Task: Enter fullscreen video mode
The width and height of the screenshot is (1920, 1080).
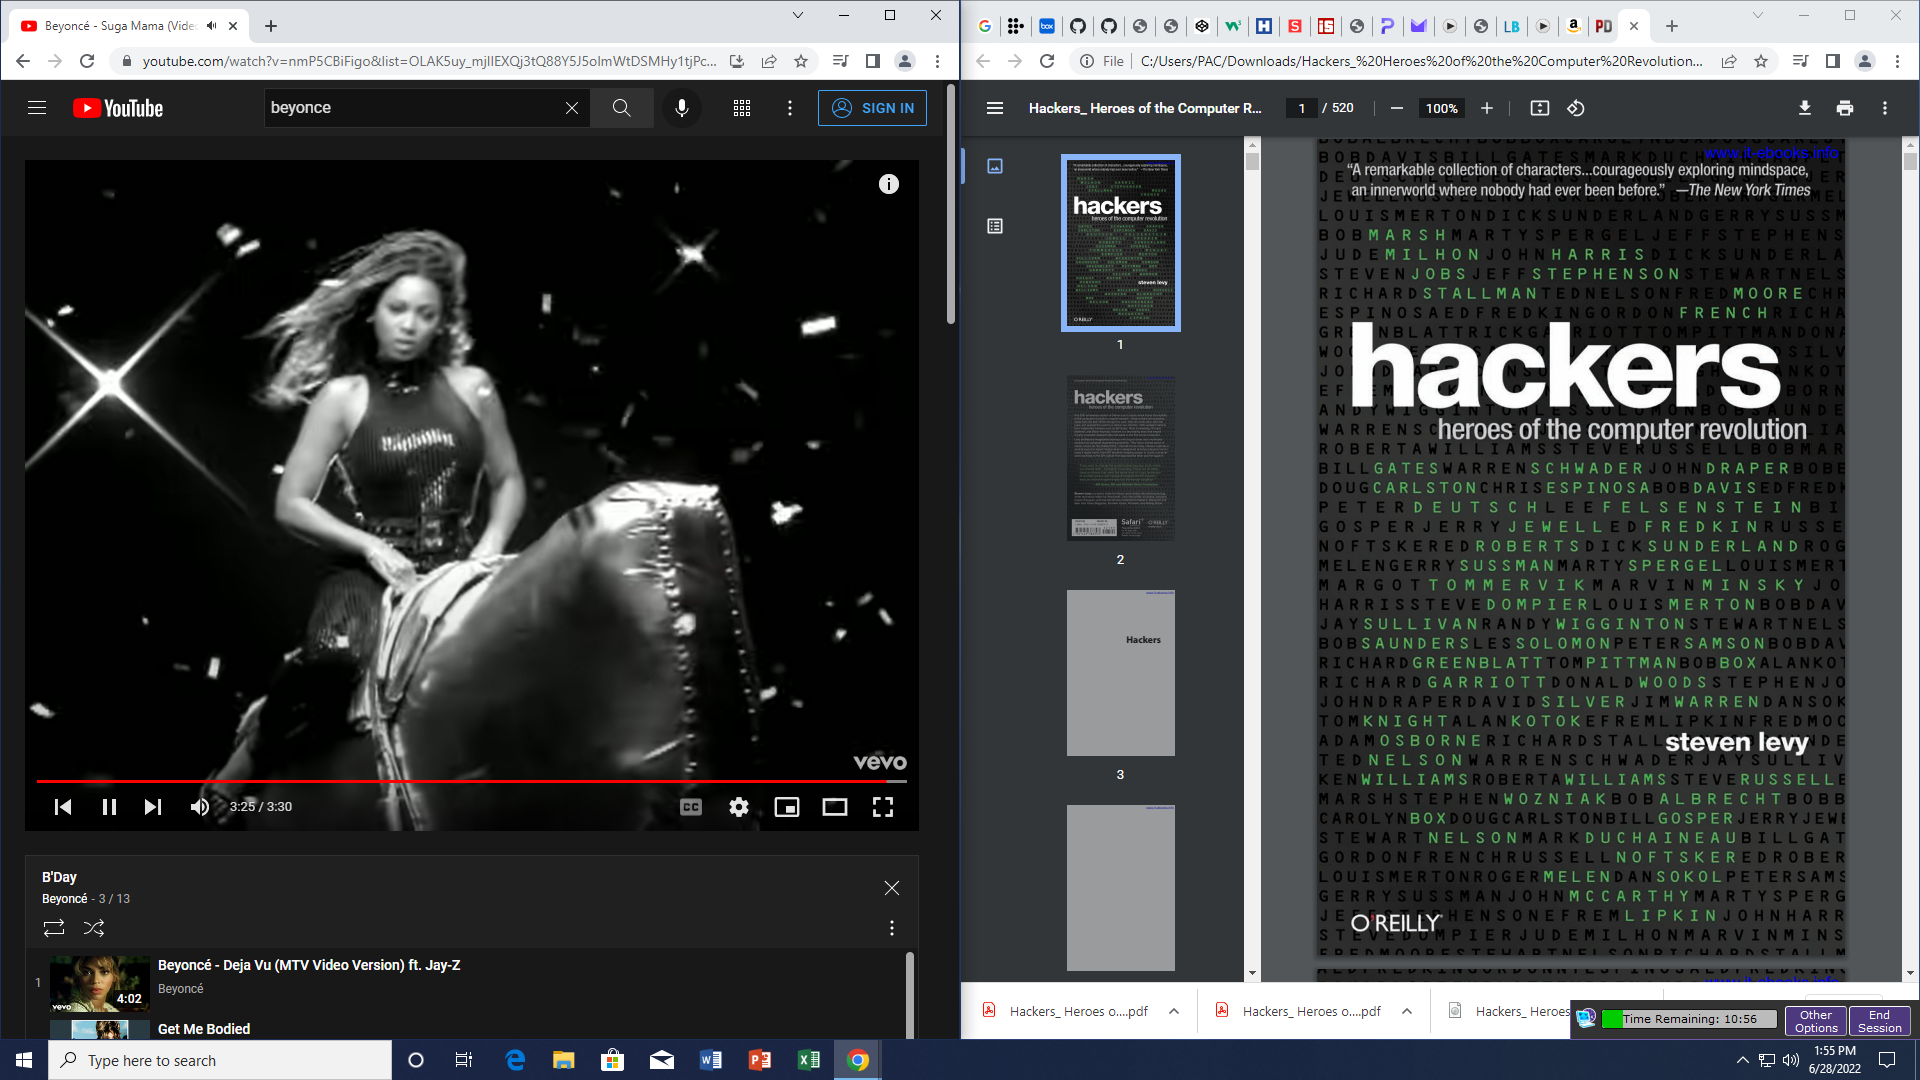Action: [882, 807]
